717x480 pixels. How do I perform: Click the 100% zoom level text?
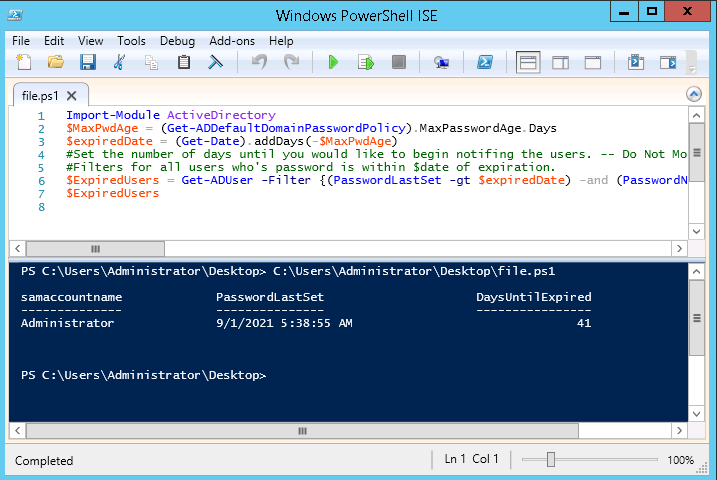680,460
